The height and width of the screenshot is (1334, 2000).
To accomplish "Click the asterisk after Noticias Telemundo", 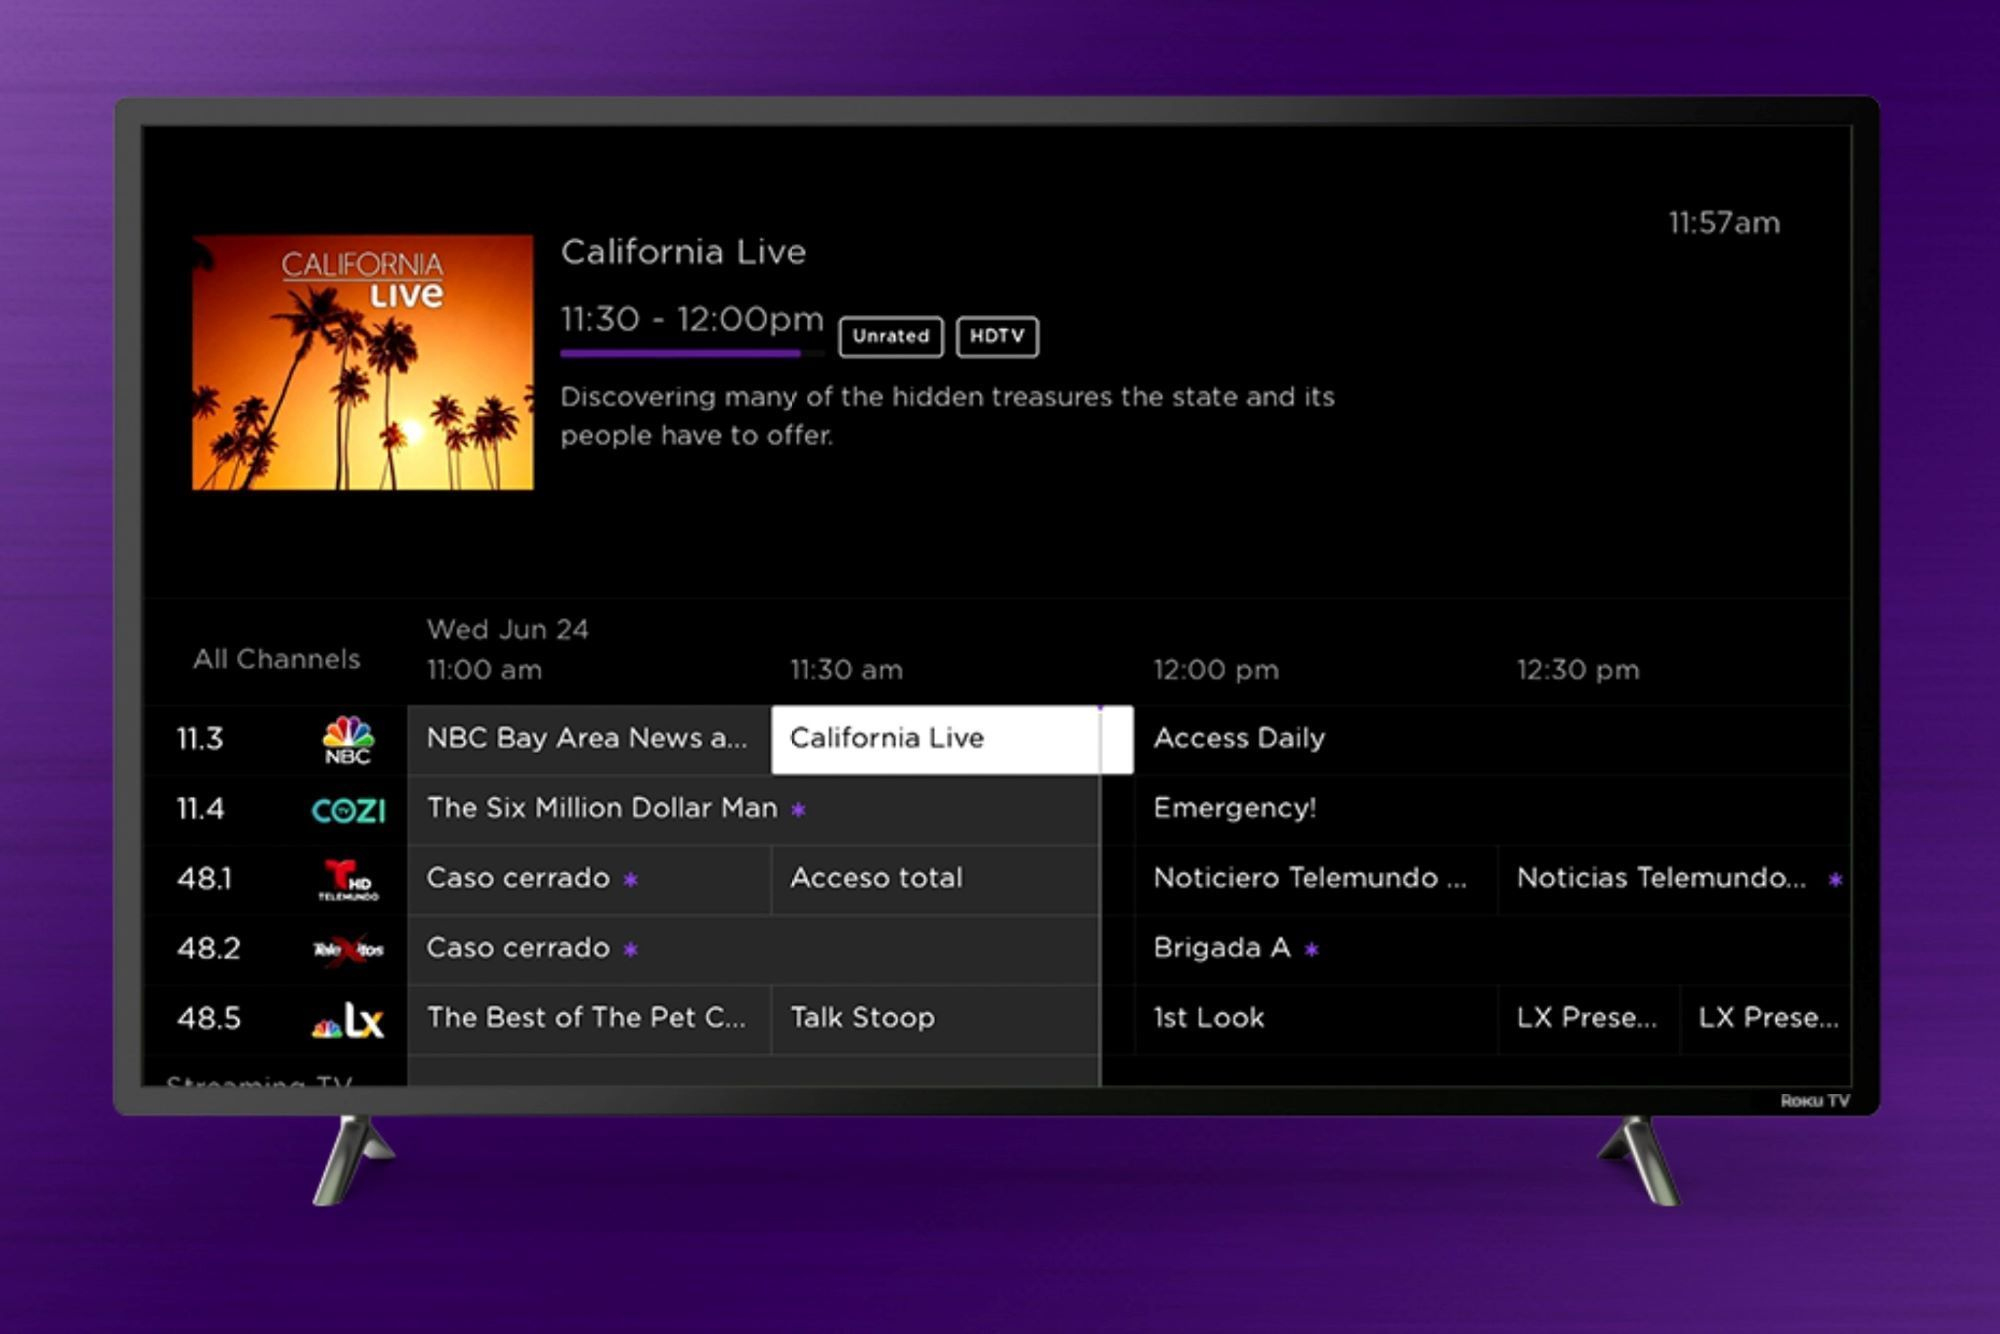I will click(x=1836, y=878).
